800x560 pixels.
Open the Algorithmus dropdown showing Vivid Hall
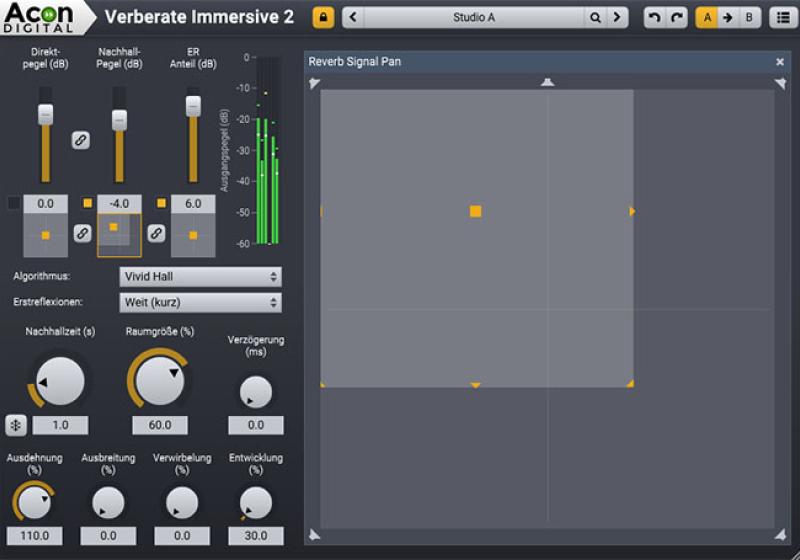click(200, 276)
